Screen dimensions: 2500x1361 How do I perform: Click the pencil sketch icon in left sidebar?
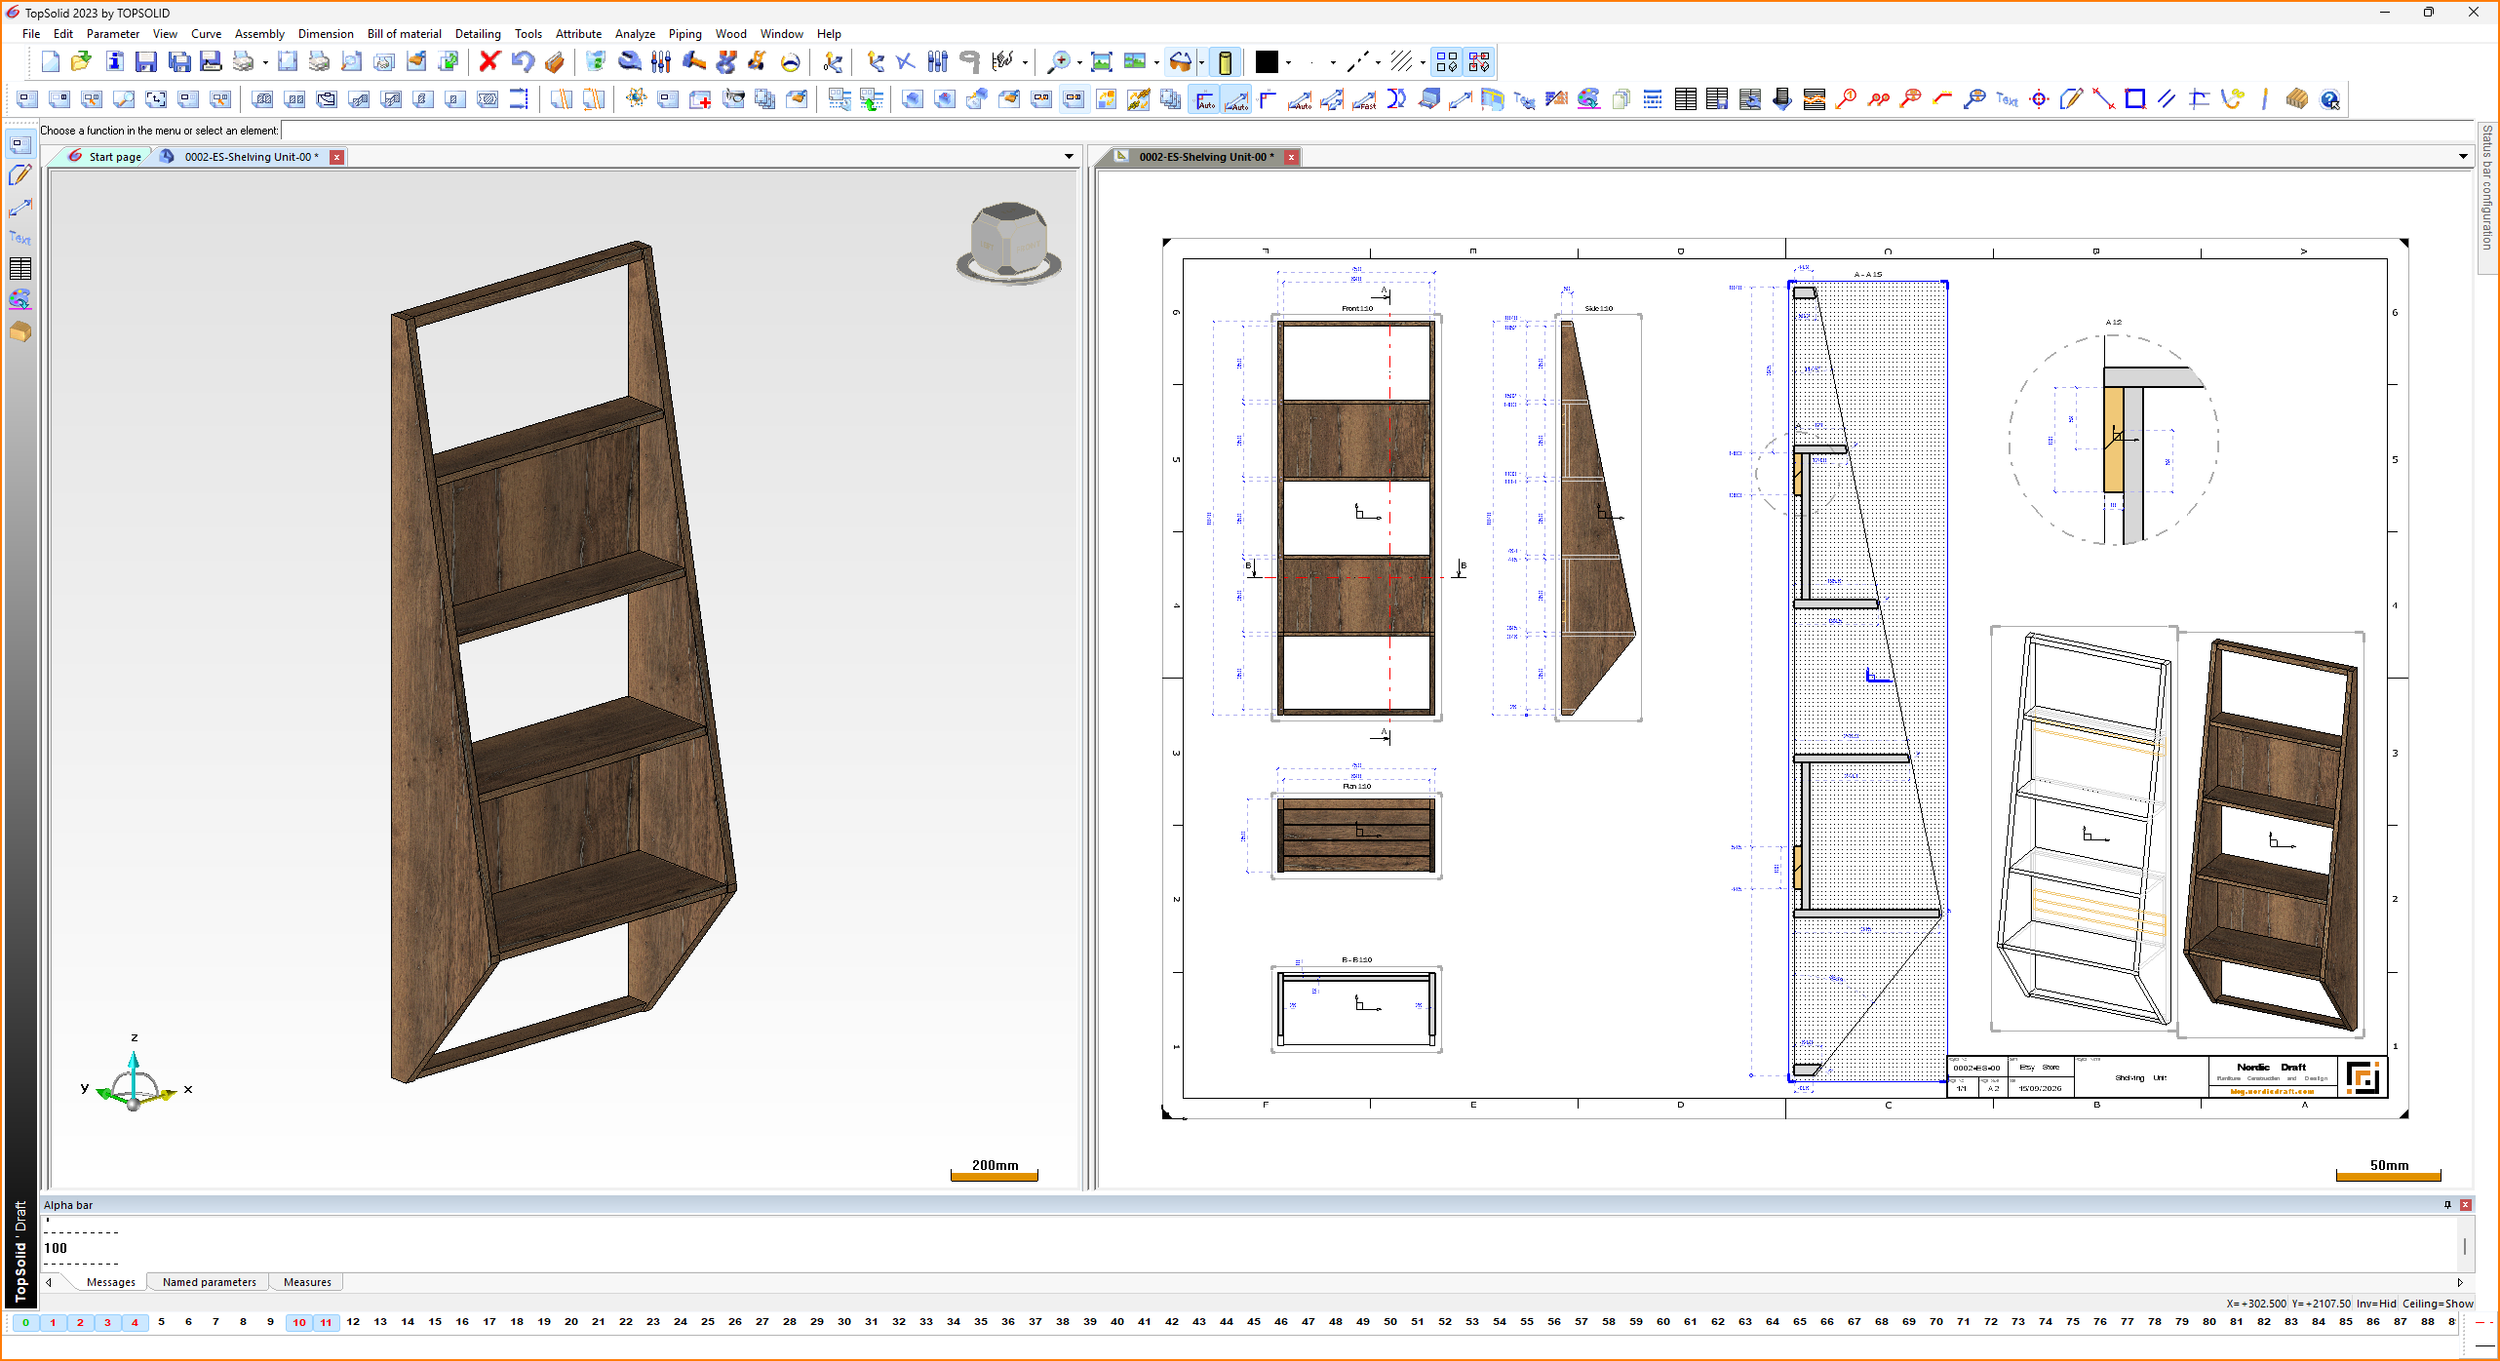[x=20, y=176]
